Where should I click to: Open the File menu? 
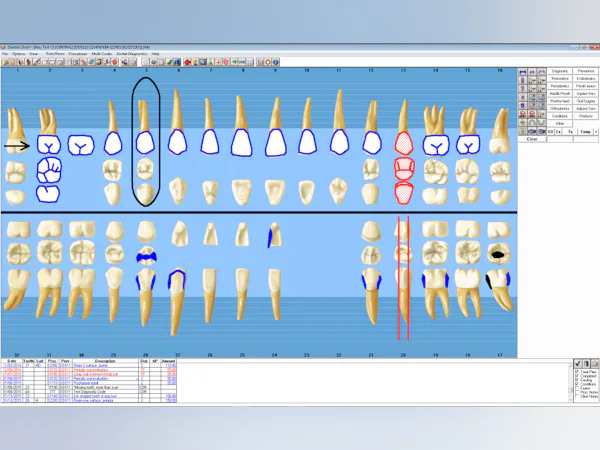tap(5, 54)
